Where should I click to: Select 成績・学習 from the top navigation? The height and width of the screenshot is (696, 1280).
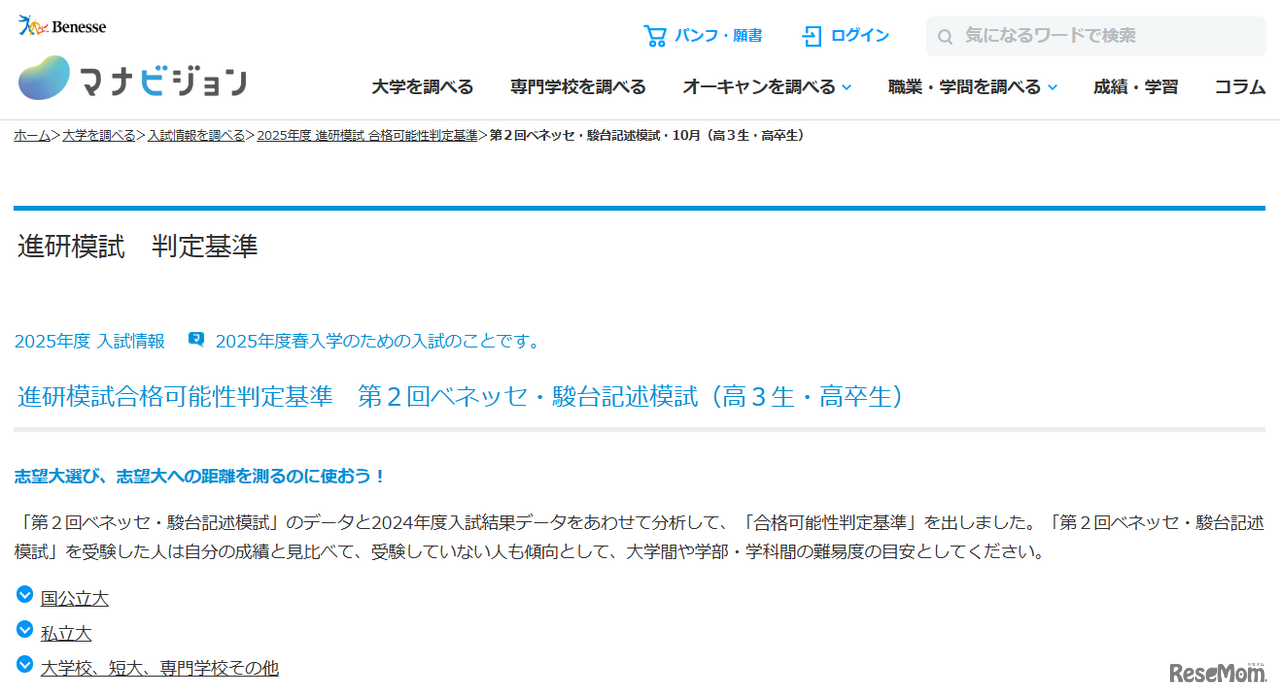click(1135, 87)
